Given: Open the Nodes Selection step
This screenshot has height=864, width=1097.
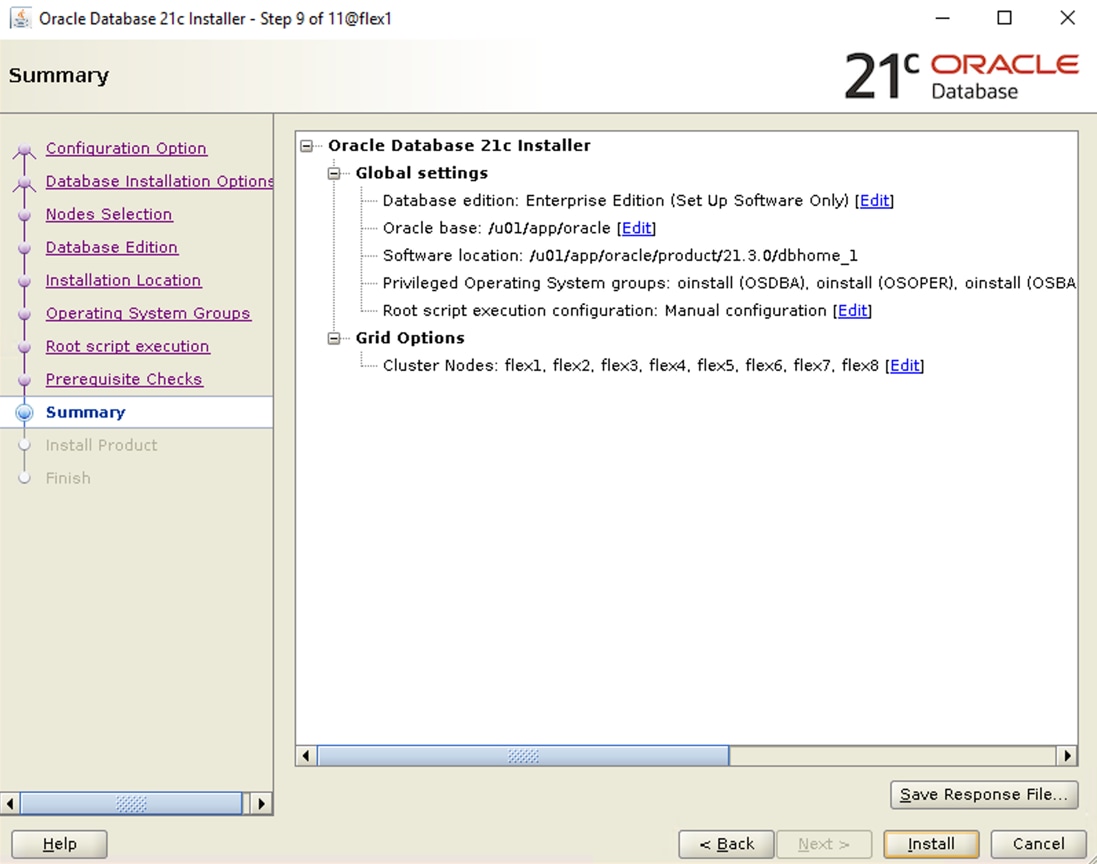Looking at the screenshot, I should pos(108,214).
